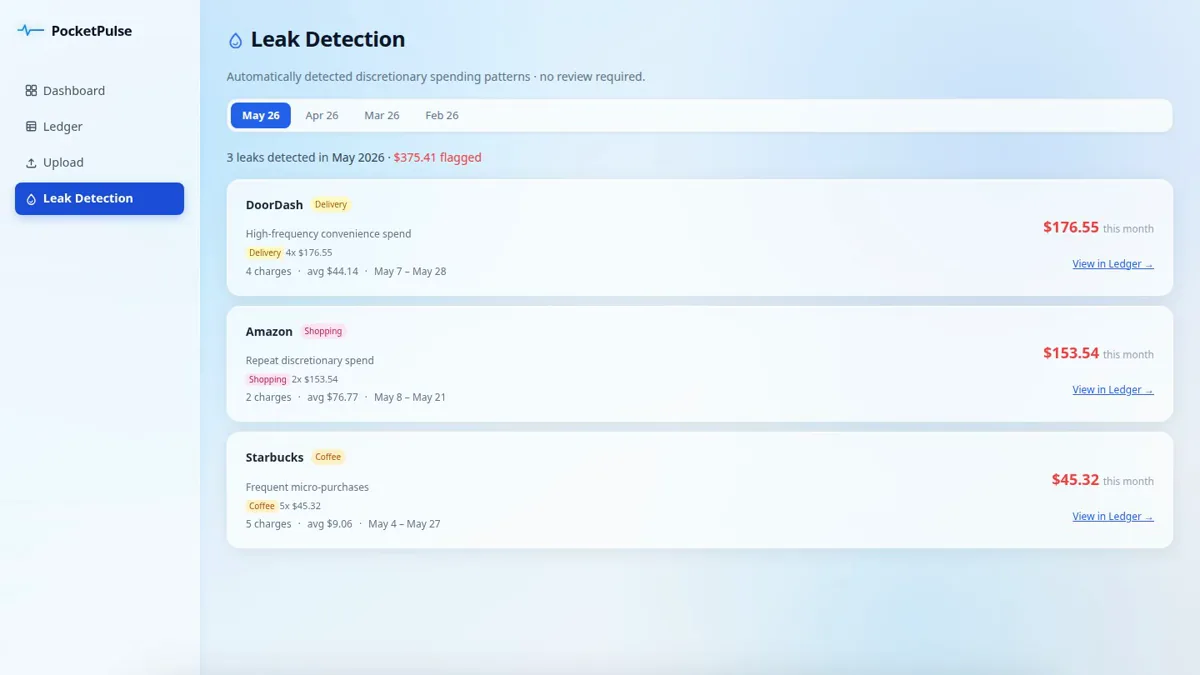
Task: Click the Dashboard grid icon
Action: tap(31, 90)
